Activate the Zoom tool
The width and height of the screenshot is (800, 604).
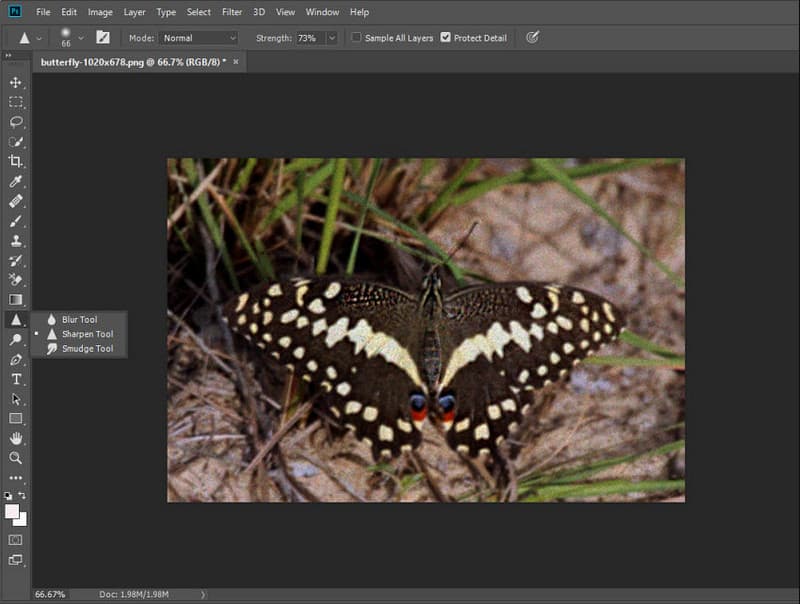(14, 458)
